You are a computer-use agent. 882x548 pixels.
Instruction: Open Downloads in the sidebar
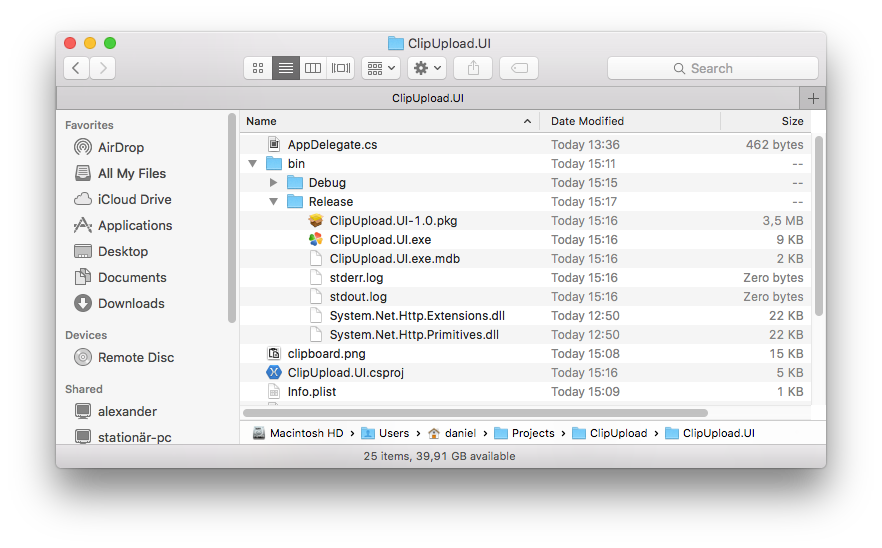(x=119, y=303)
